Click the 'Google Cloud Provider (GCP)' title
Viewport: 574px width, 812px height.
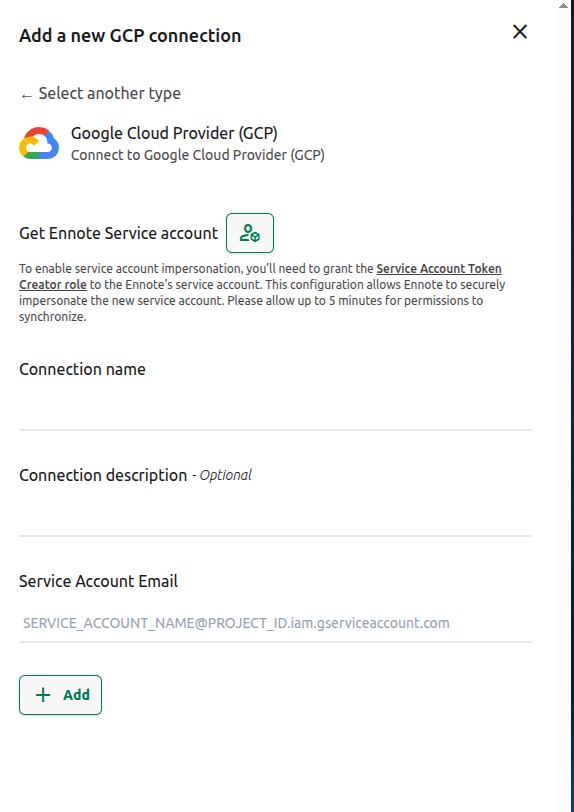174,133
